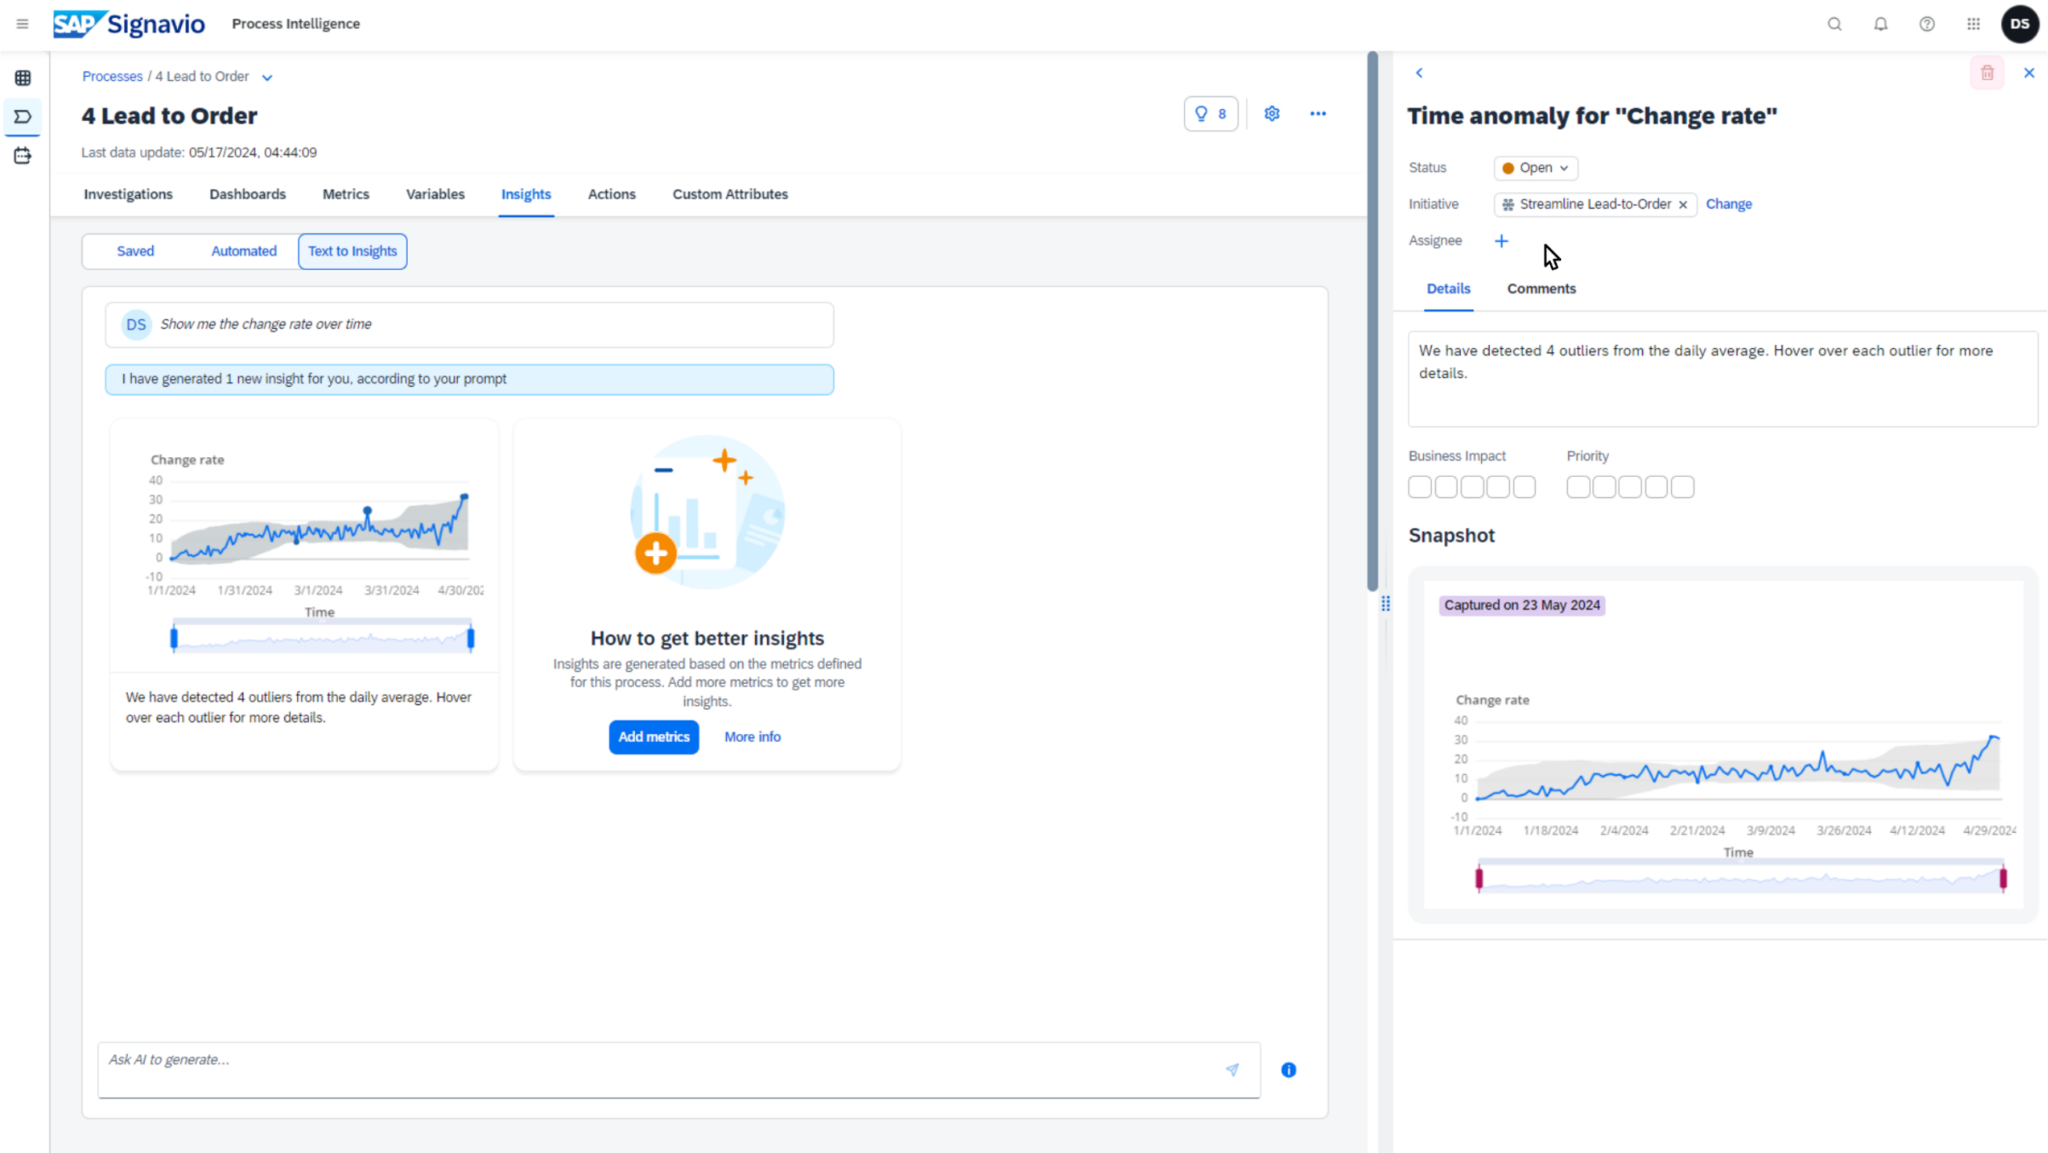This screenshot has width=2048, height=1153.
Task: Remove Streamline Lead-to-Order initiative tag
Action: [x=1684, y=204]
